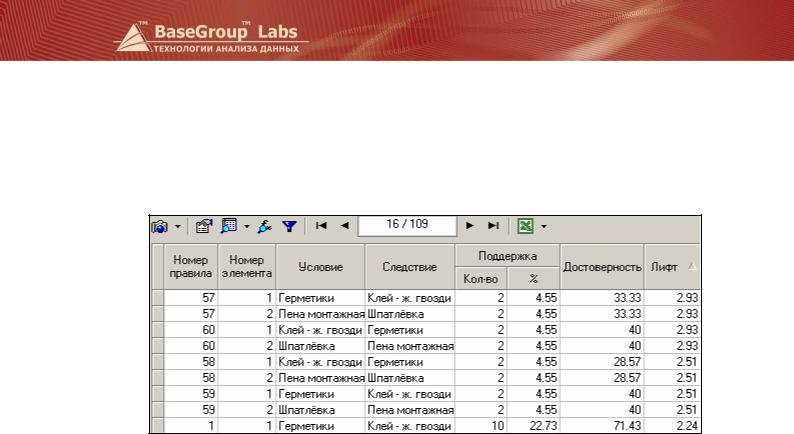The width and height of the screenshot is (794, 434).
Task: Click the Лифт value 2.24
Action: point(672,426)
